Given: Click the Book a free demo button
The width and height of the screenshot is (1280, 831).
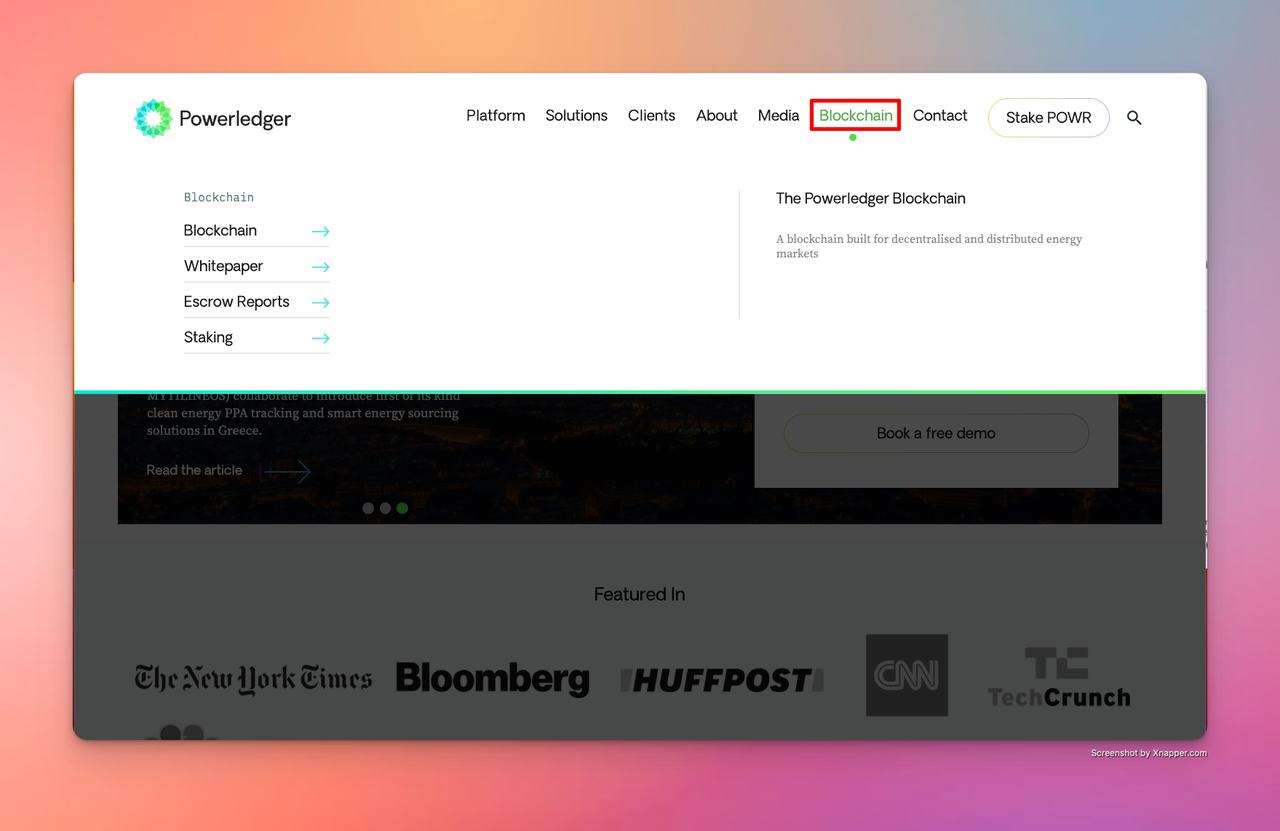Looking at the screenshot, I should pos(936,433).
